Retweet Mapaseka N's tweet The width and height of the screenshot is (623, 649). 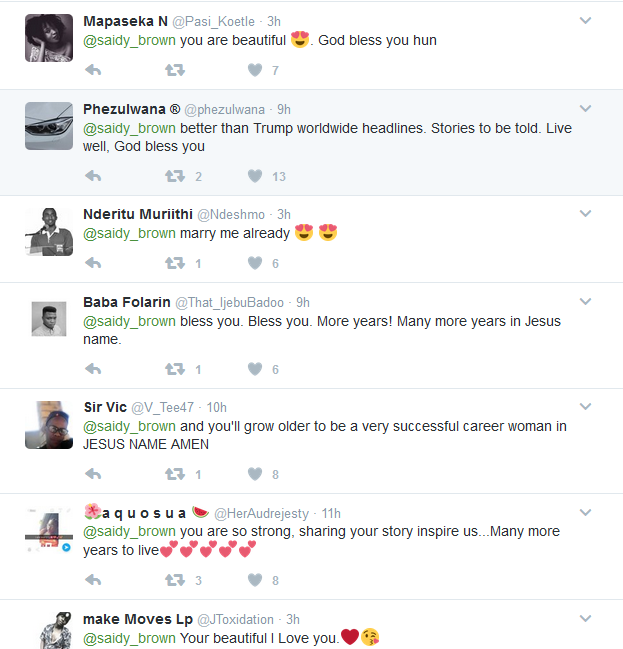[175, 70]
